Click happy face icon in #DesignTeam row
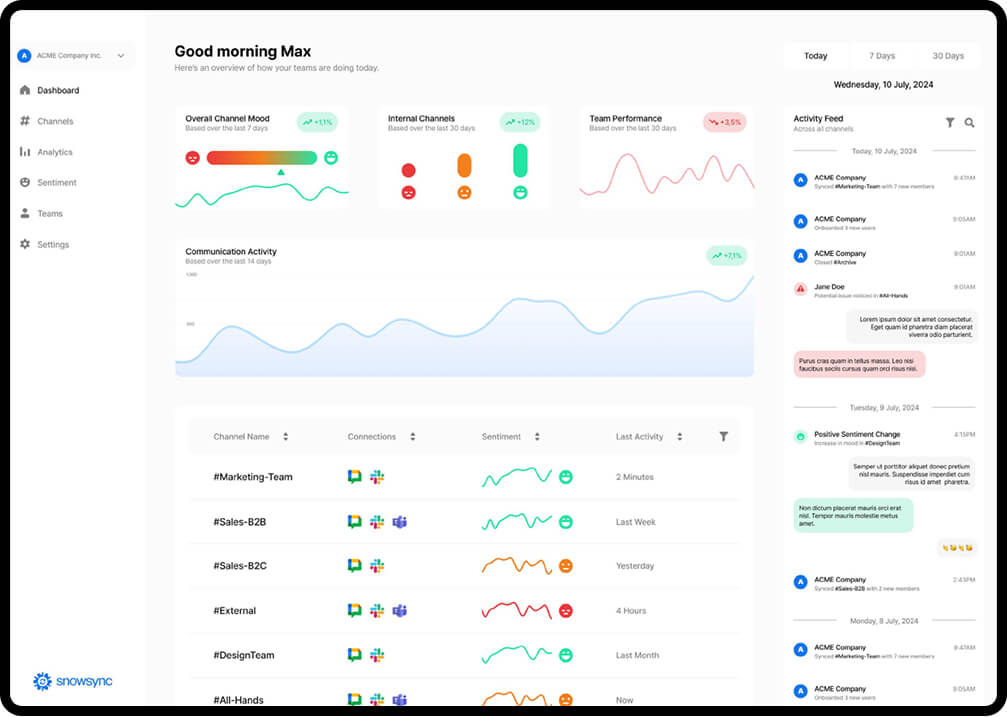The width and height of the screenshot is (1007, 717). pyautogui.click(x=565, y=656)
